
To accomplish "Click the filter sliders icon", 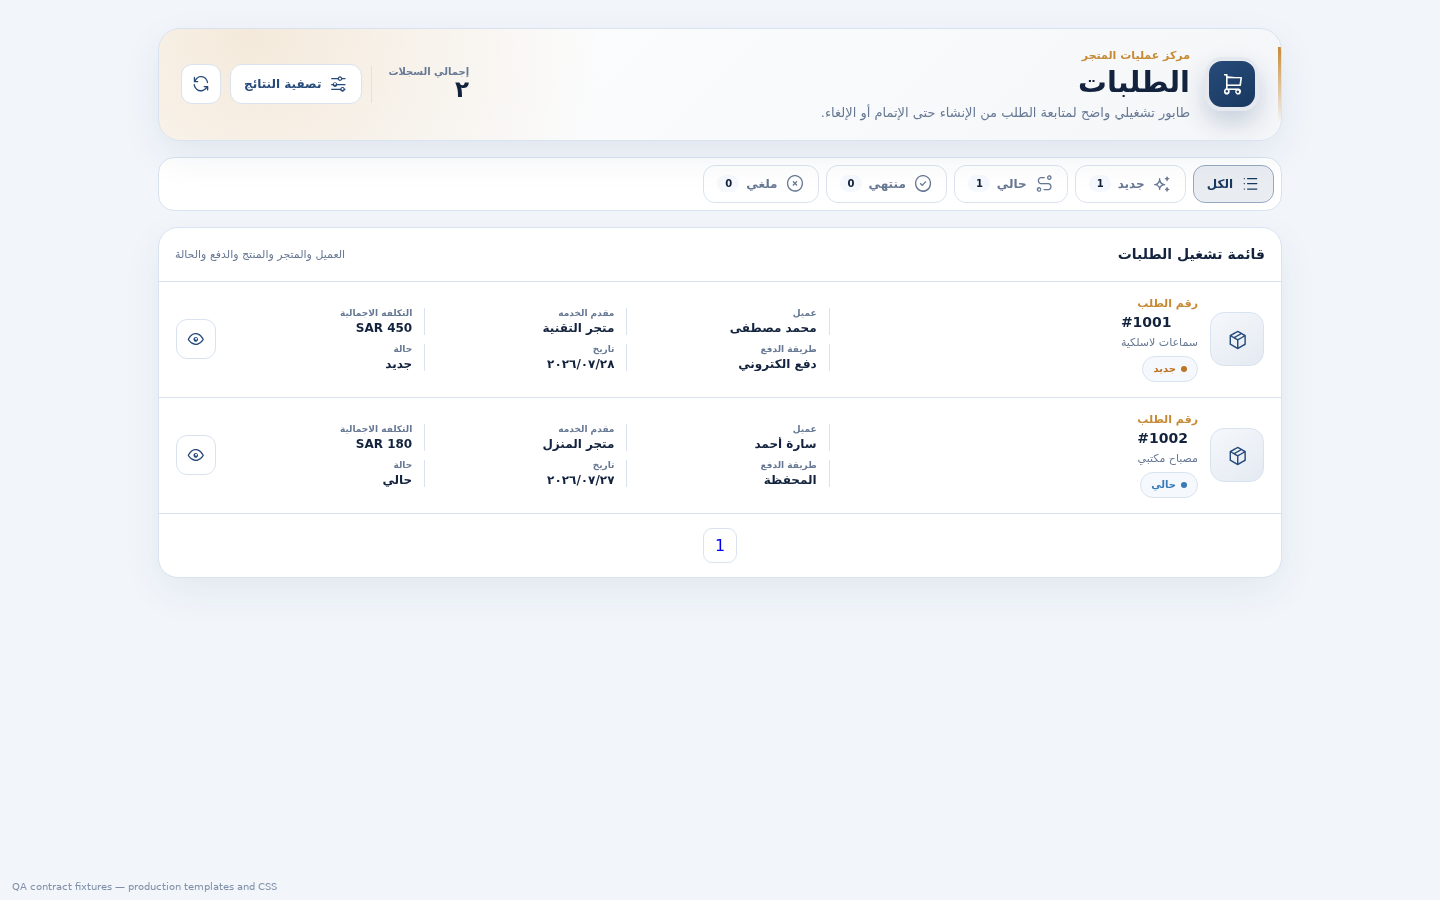I will (338, 84).
